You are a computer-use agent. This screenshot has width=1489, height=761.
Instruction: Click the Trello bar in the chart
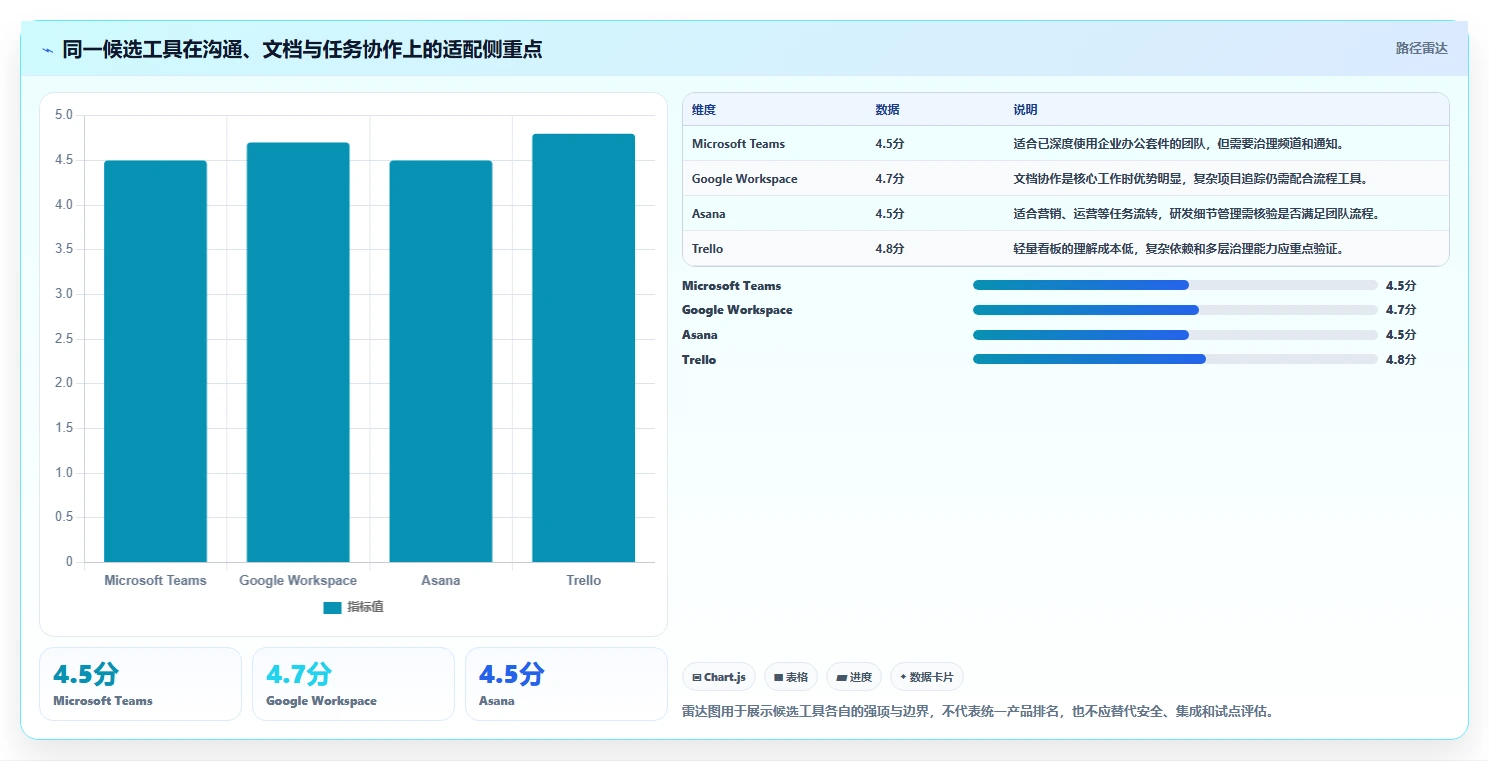[x=583, y=348]
